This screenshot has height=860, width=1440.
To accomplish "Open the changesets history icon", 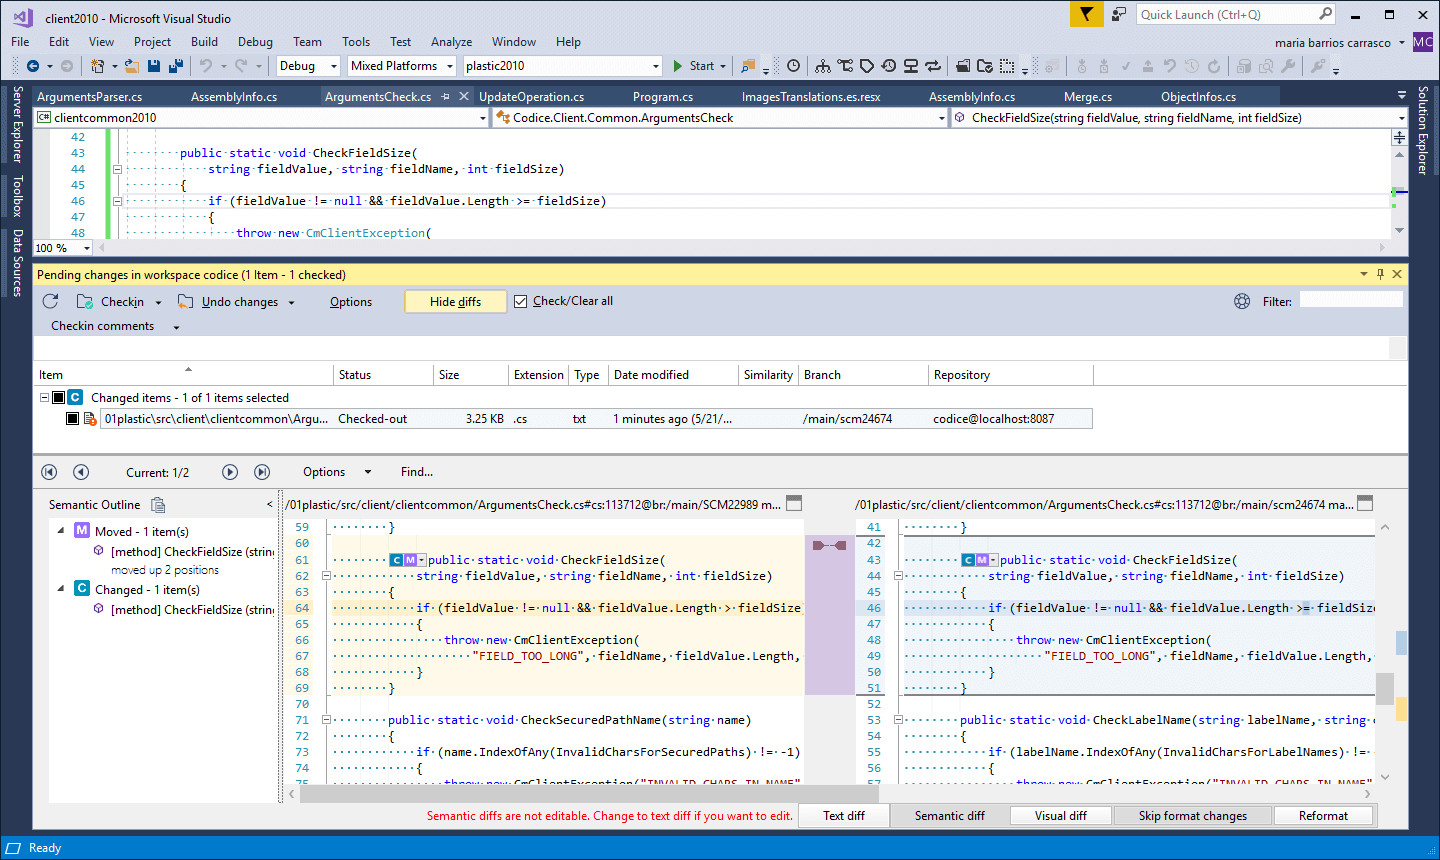I will [888, 66].
